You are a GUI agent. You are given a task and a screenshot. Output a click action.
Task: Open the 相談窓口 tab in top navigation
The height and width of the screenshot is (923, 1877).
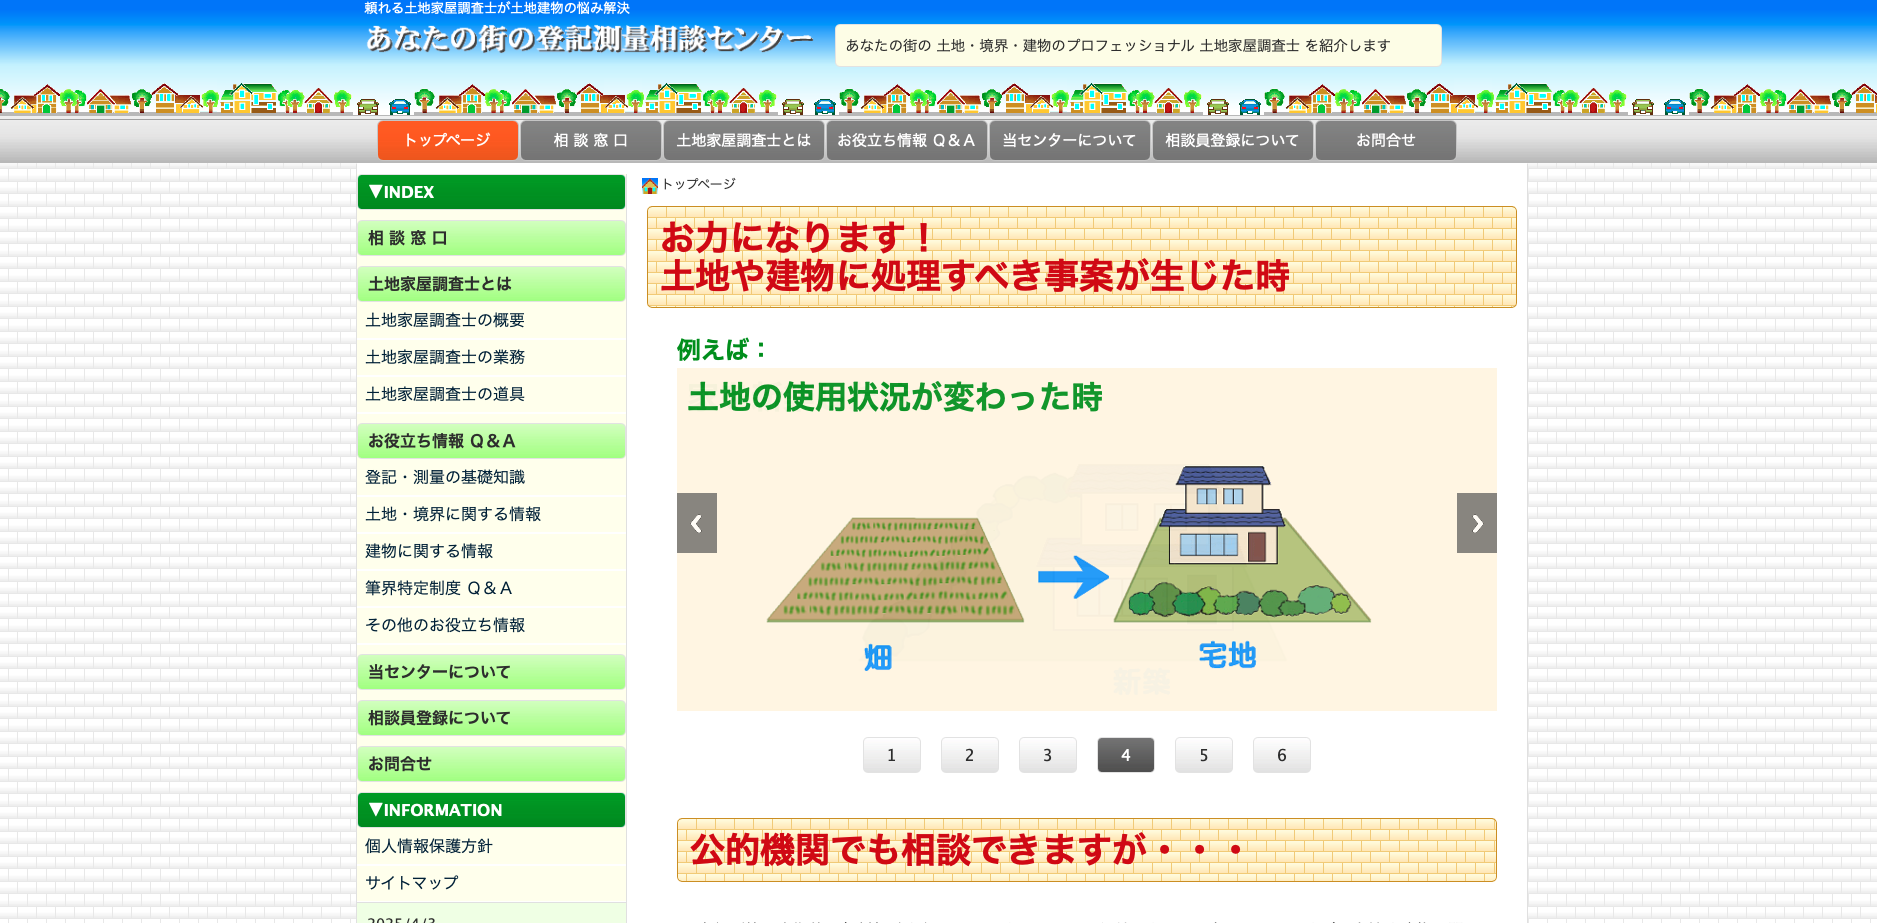[x=591, y=140]
